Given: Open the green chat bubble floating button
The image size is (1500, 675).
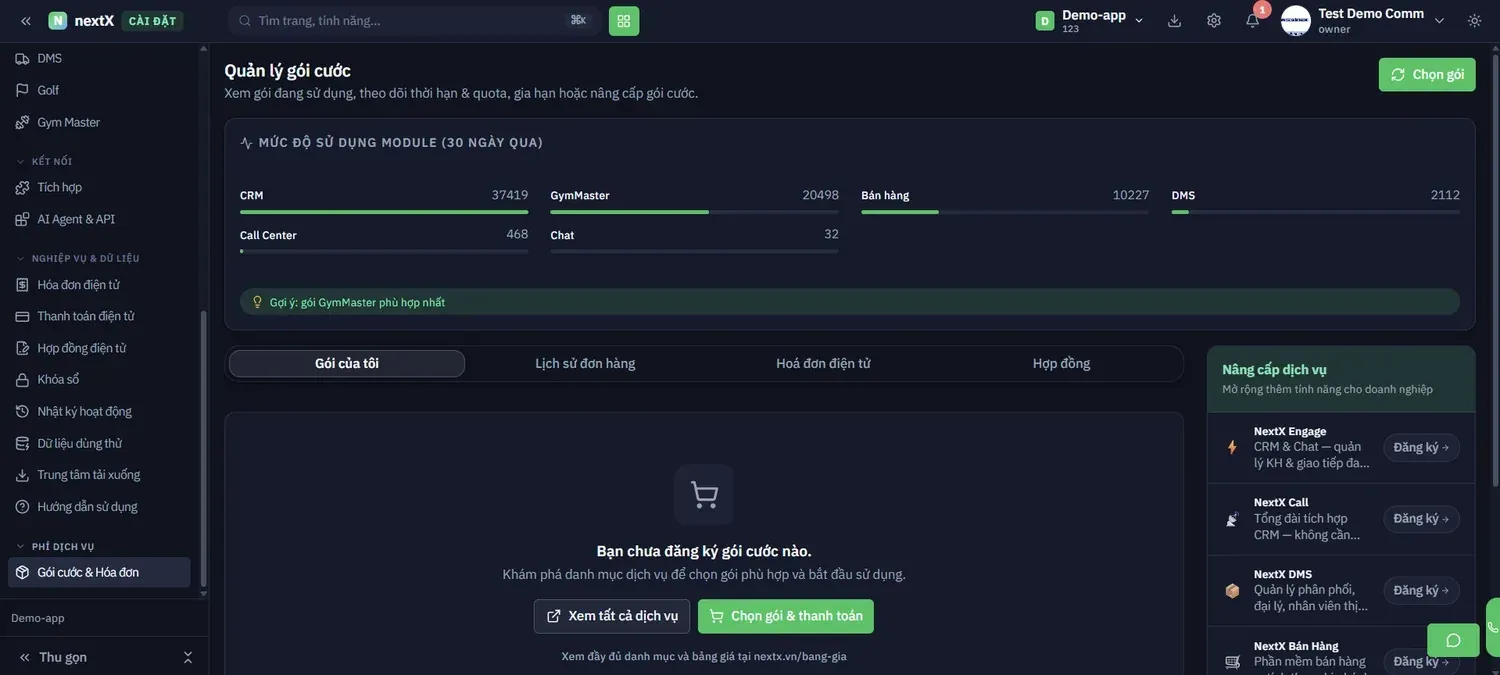Looking at the screenshot, I should (x=1453, y=640).
